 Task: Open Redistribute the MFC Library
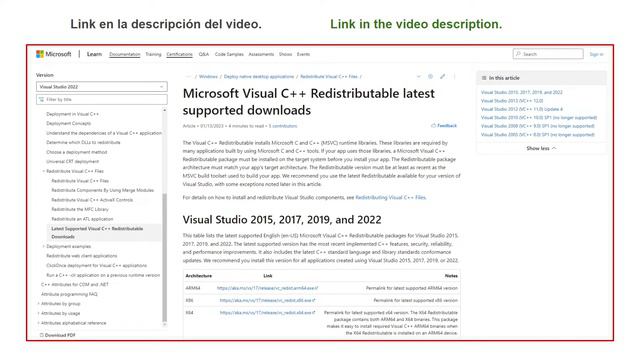(80, 209)
